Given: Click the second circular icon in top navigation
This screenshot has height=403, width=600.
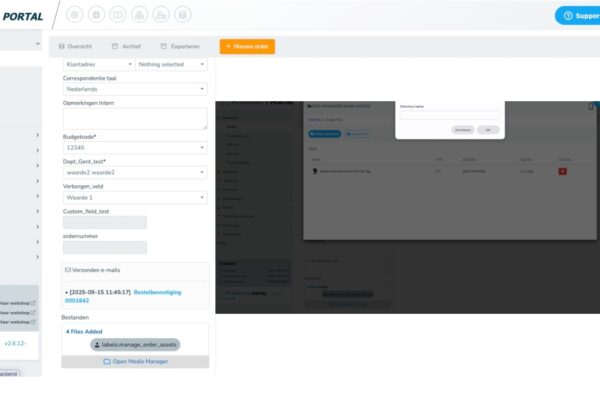Looking at the screenshot, I should pyautogui.click(x=97, y=15).
